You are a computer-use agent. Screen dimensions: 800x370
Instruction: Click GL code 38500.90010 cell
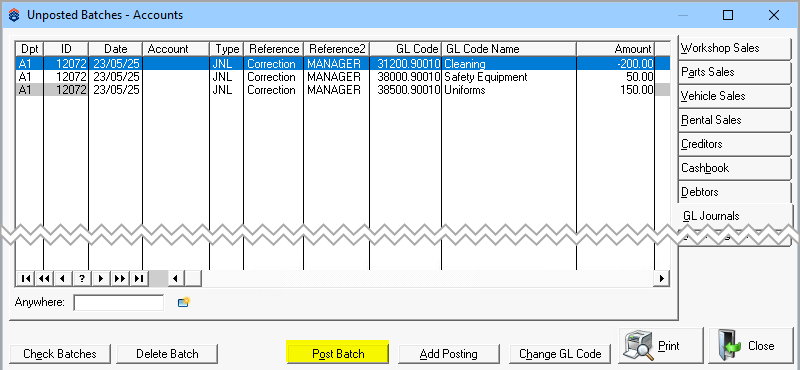[406, 90]
